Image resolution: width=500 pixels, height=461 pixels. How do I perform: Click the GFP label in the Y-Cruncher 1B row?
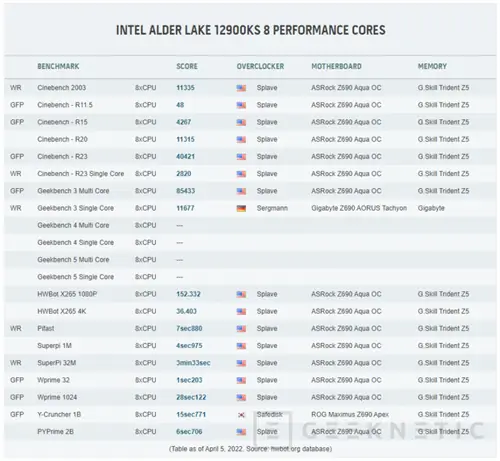[17, 414]
